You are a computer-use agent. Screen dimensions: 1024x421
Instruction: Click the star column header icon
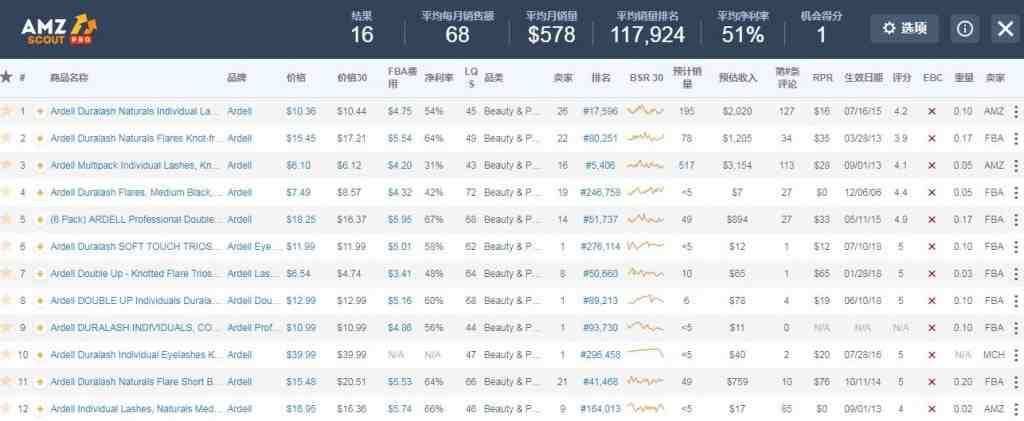pyautogui.click(x=6, y=77)
